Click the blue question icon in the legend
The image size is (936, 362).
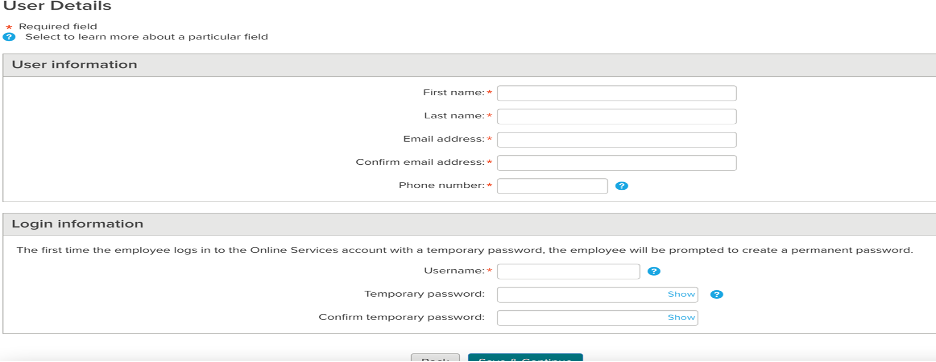9,37
